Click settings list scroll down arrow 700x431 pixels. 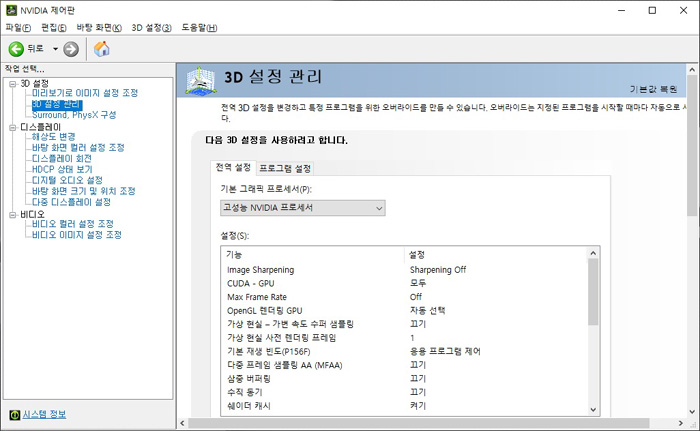click(593, 410)
